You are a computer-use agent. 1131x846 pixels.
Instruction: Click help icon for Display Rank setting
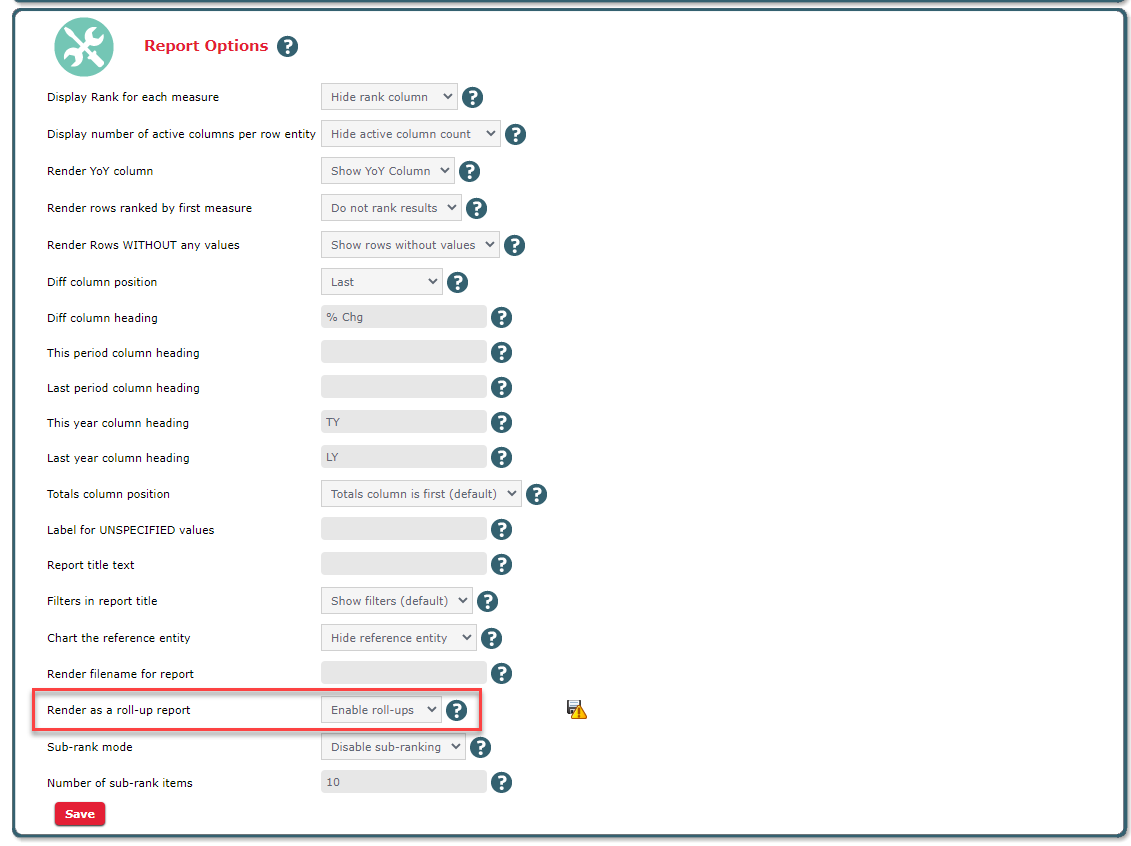pyautogui.click(x=473, y=97)
